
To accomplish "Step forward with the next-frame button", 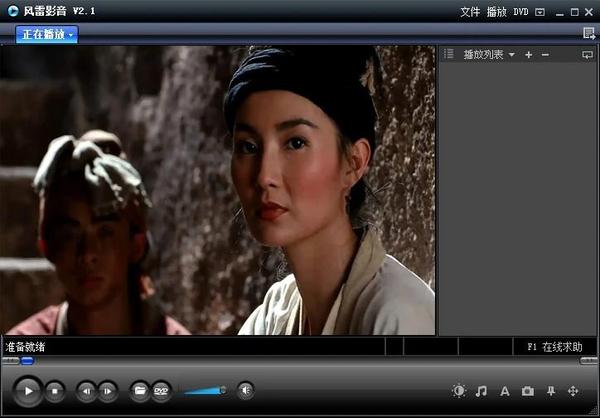I will point(108,391).
